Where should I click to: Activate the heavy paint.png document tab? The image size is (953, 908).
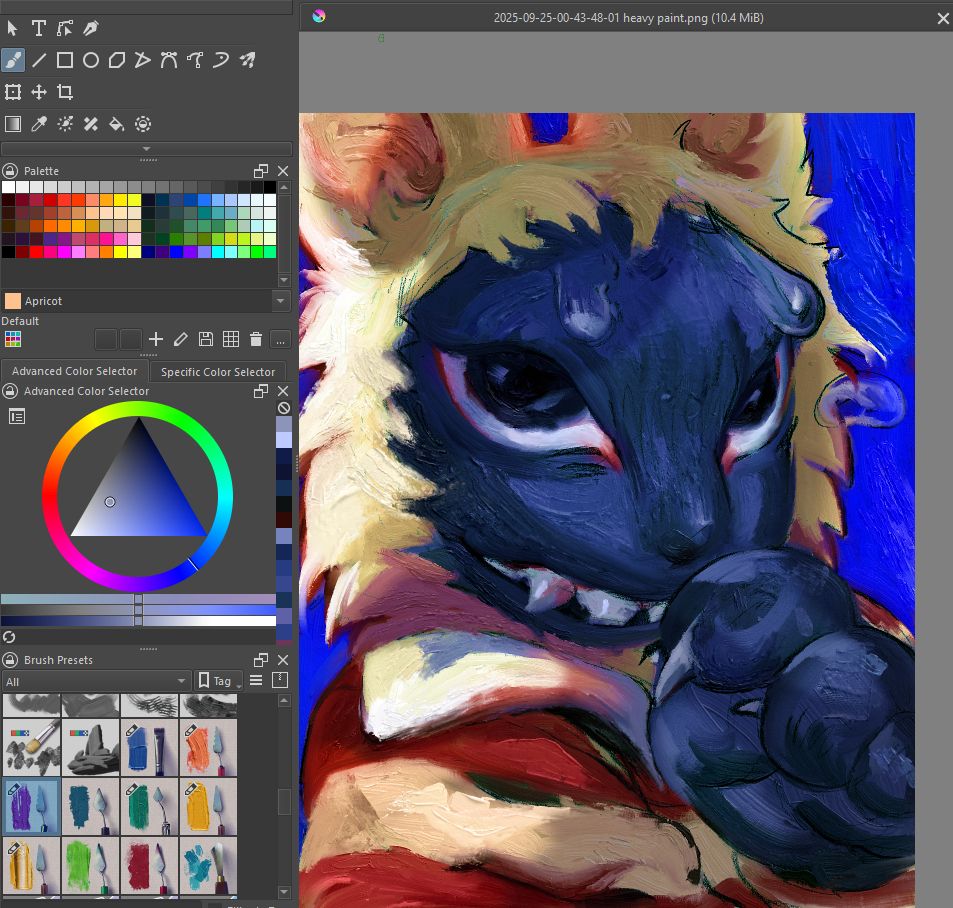point(626,18)
